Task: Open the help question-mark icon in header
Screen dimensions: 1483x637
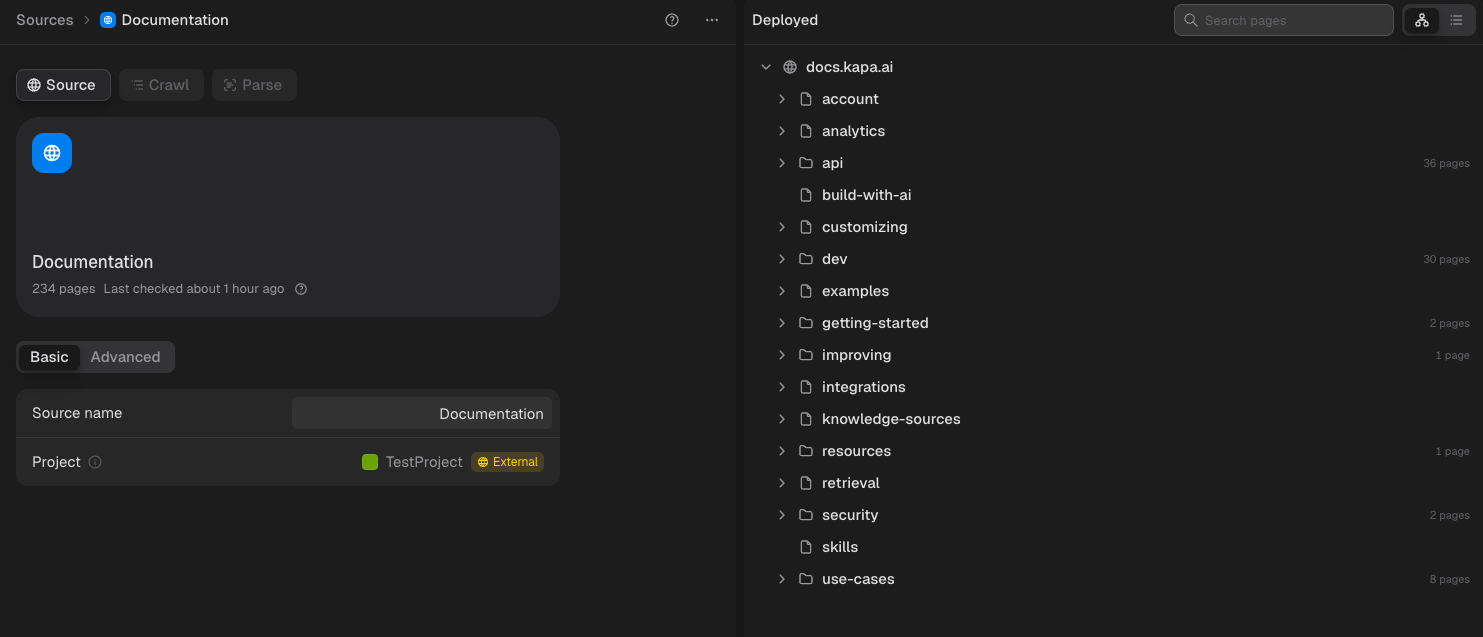Action: pos(672,20)
